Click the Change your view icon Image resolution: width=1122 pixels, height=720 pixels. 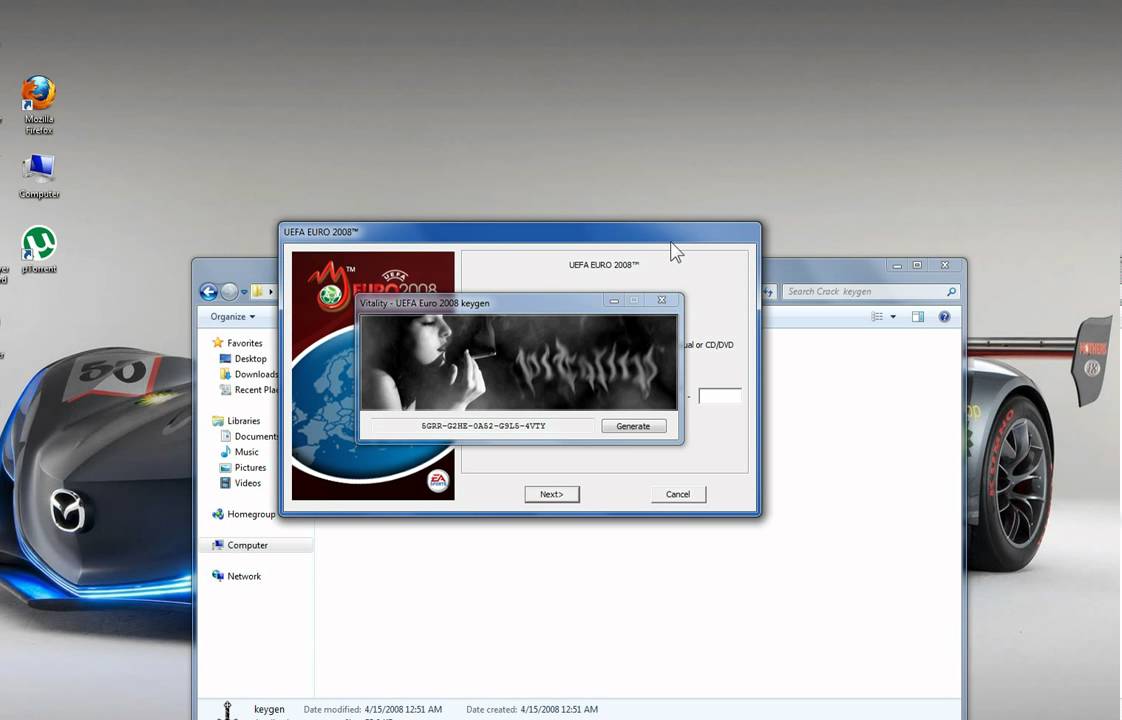pos(877,316)
